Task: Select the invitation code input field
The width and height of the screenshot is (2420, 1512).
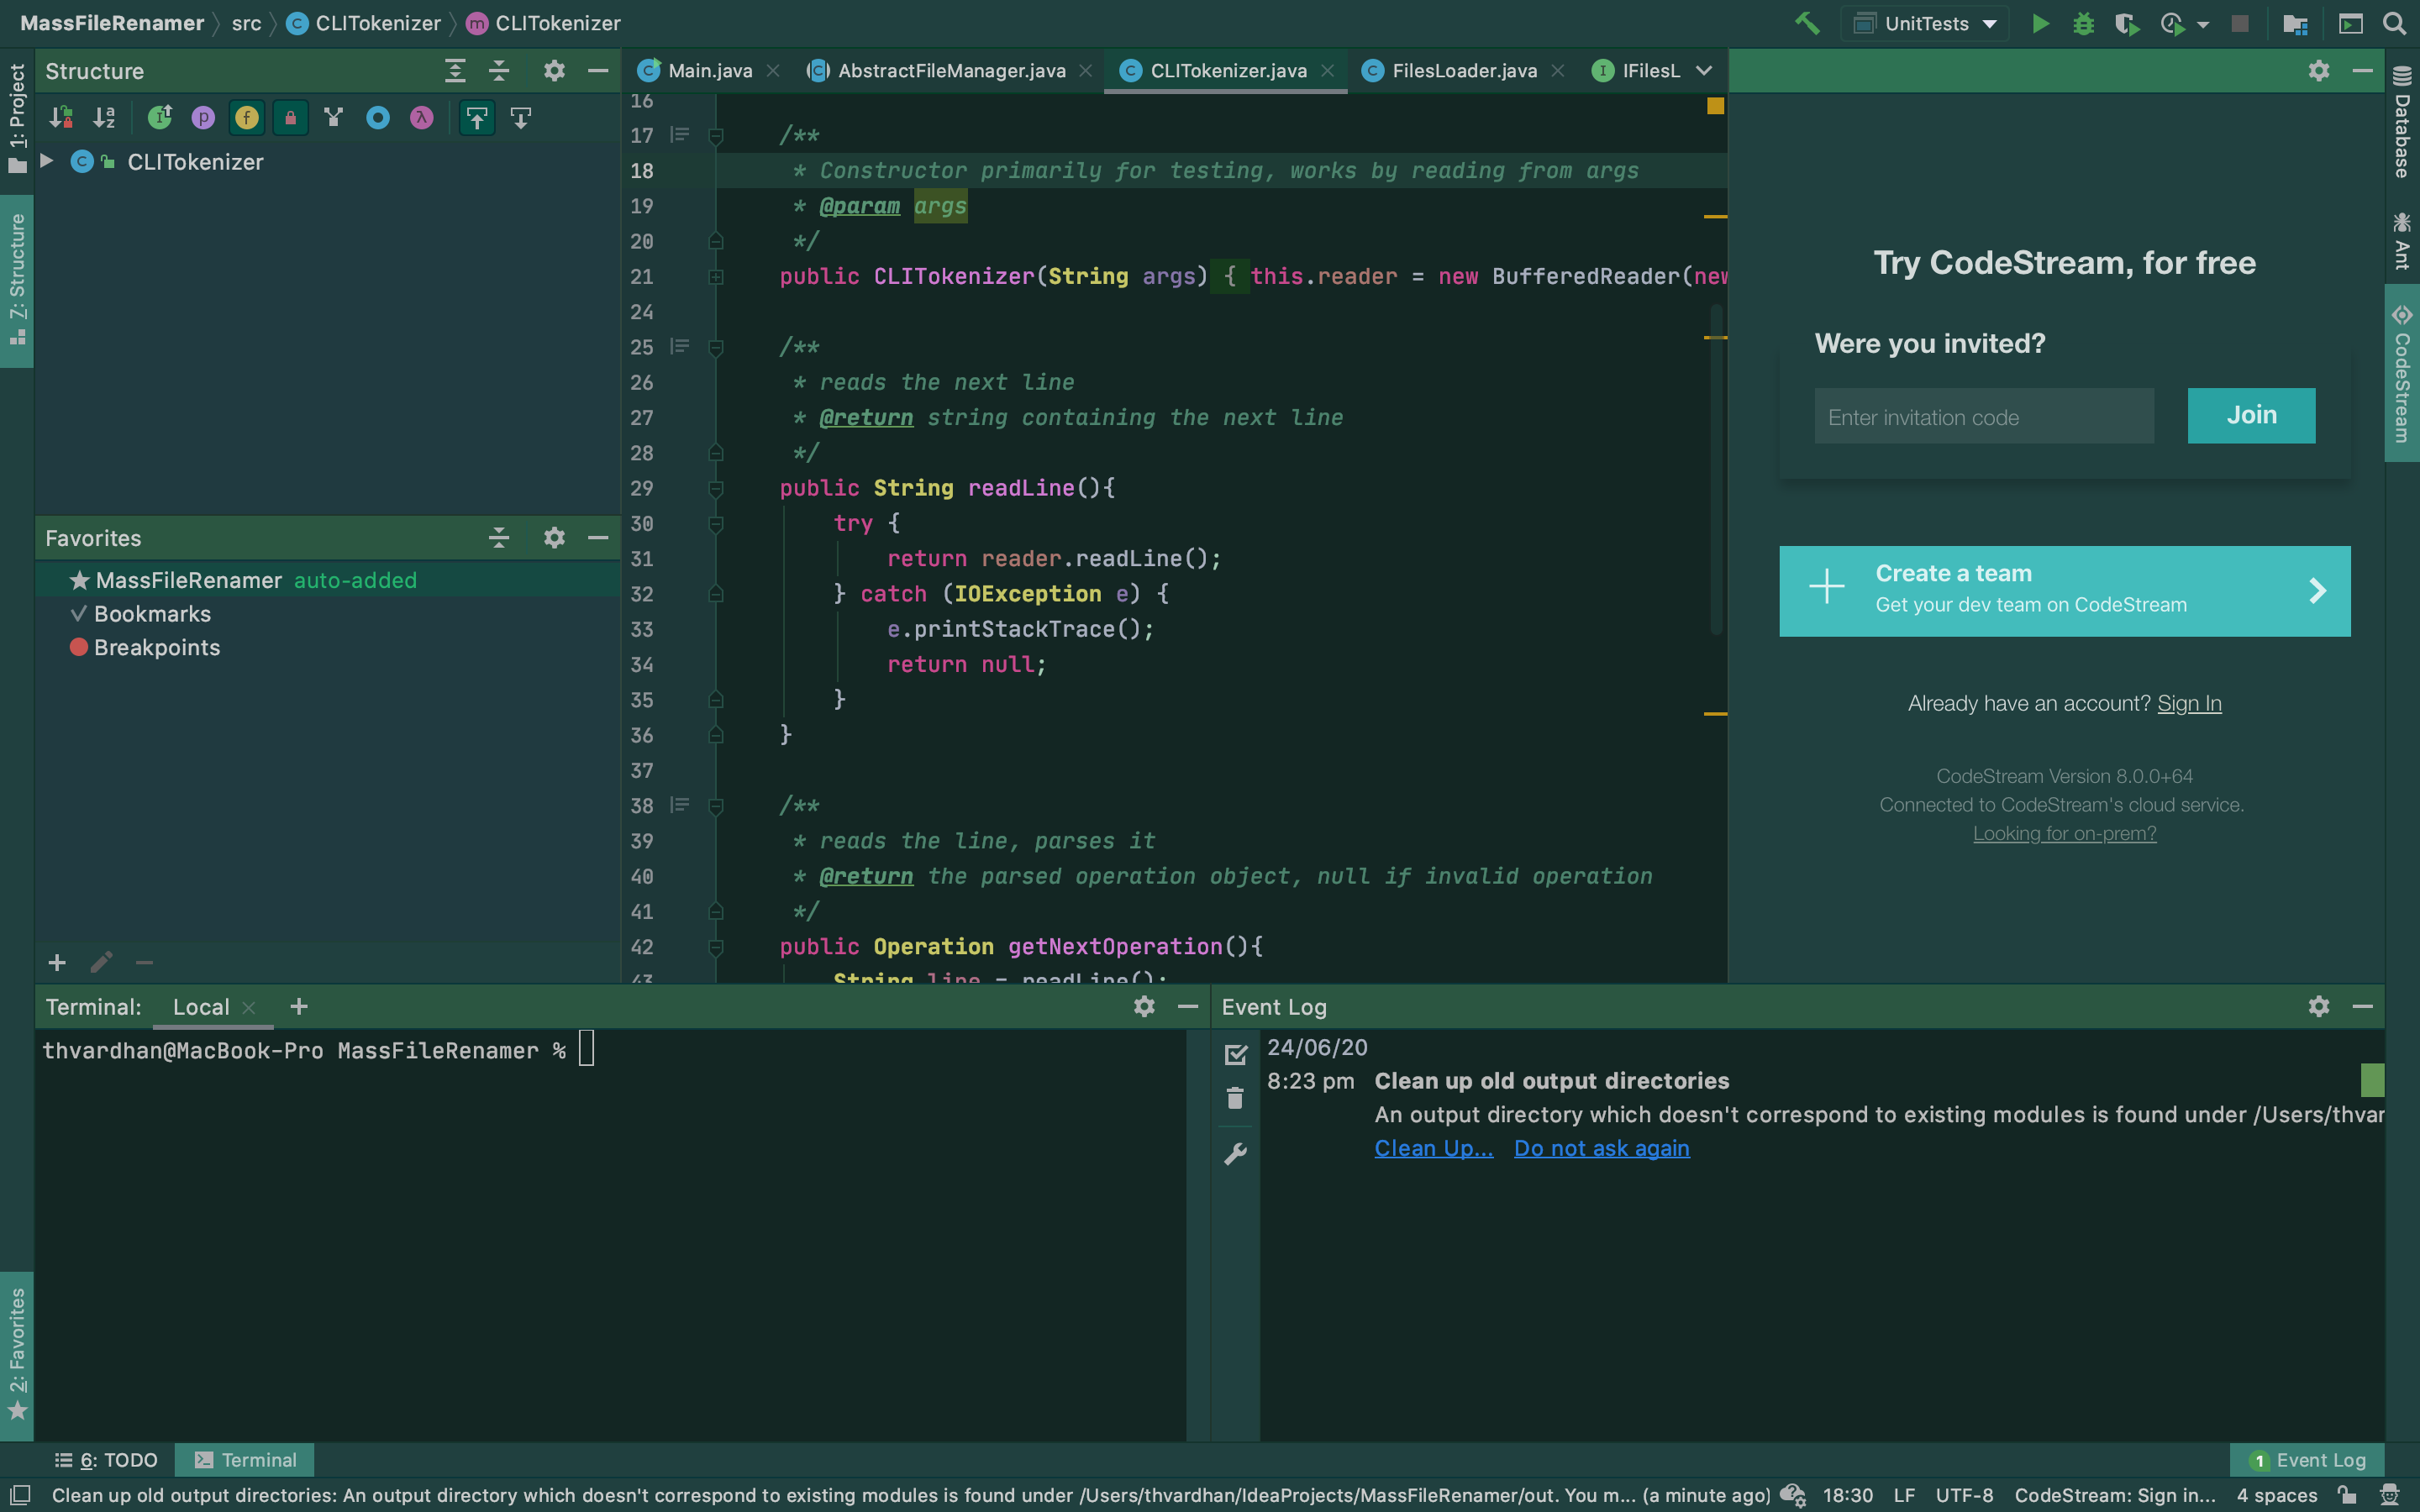Action: [x=1983, y=417]
